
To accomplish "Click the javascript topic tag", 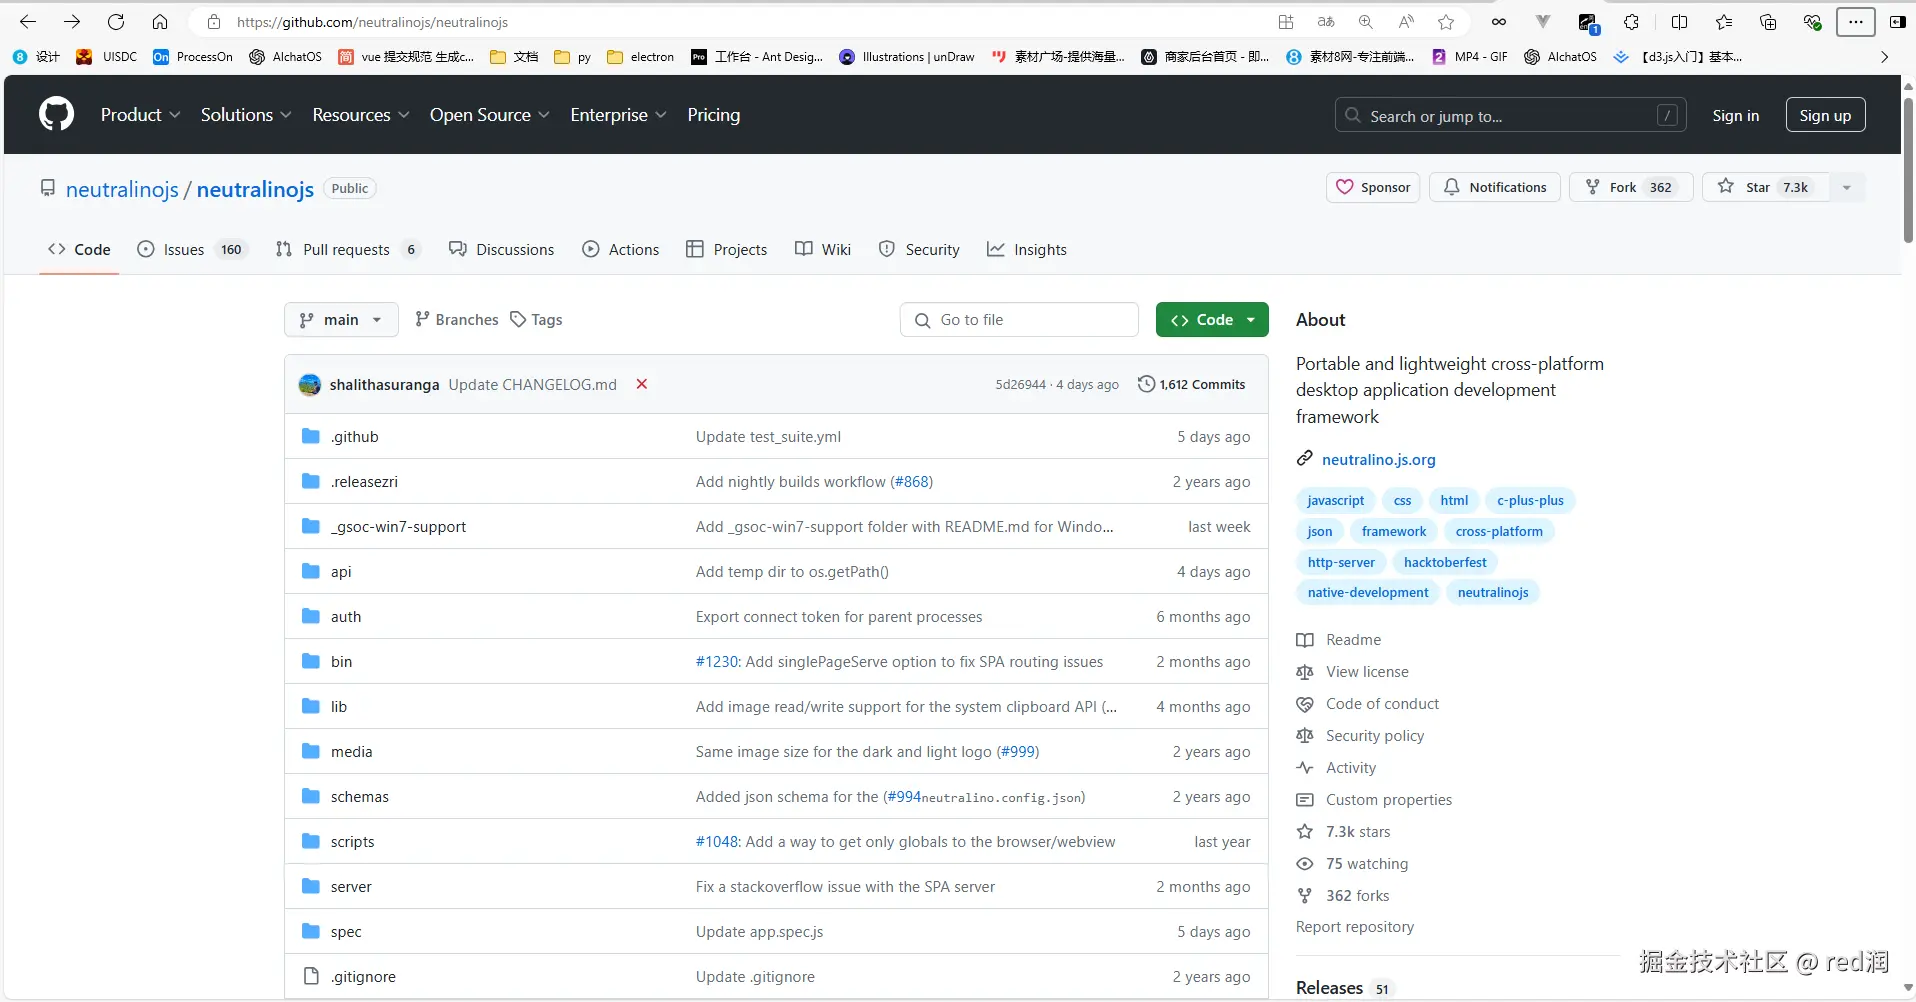I will click(x=1335, y=500).
